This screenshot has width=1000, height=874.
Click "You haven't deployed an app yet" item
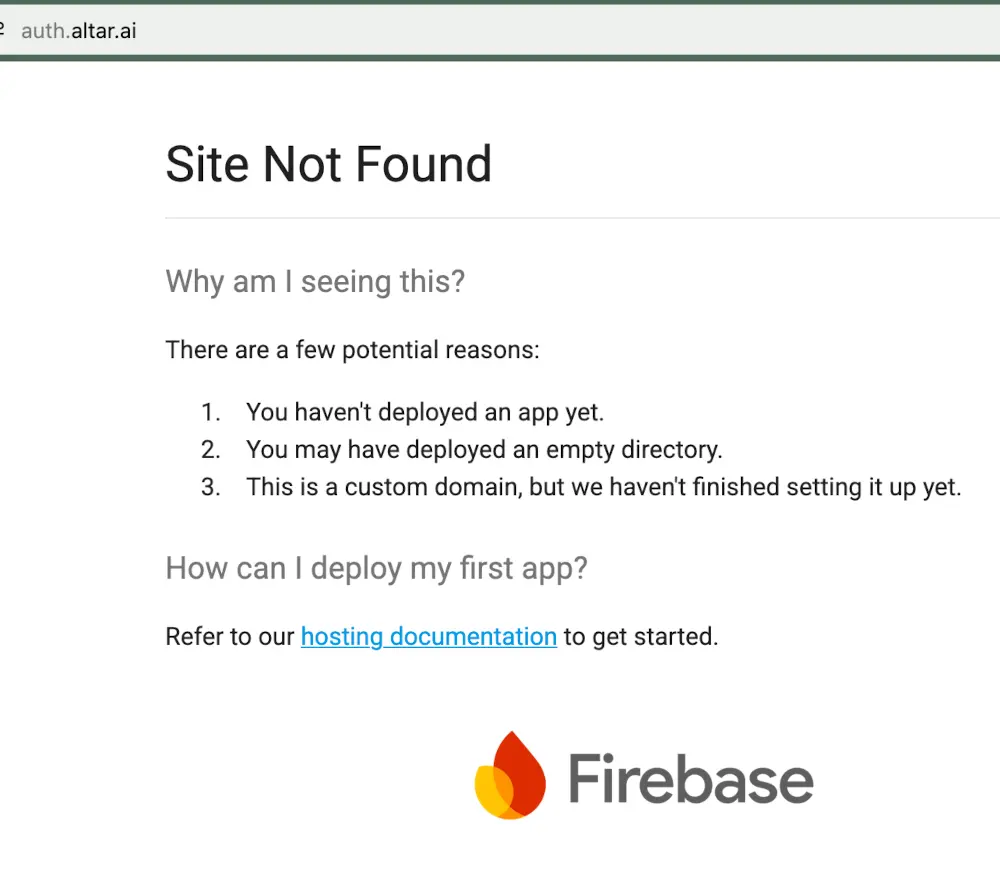425,411
